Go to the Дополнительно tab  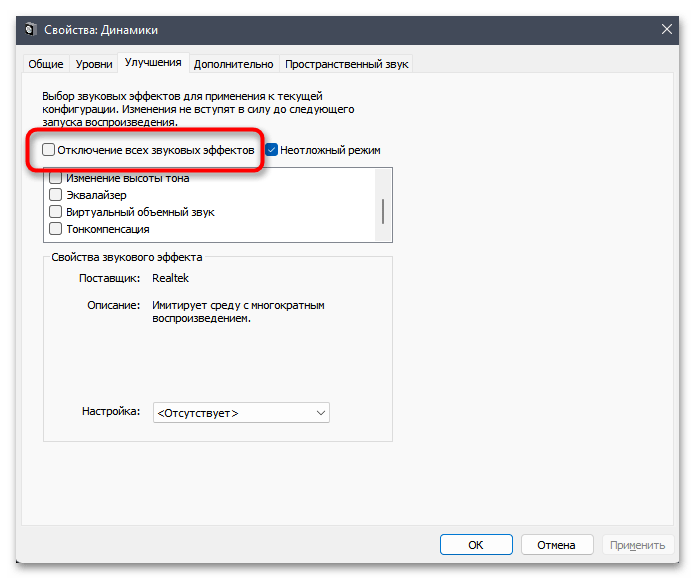coord(234,64)
